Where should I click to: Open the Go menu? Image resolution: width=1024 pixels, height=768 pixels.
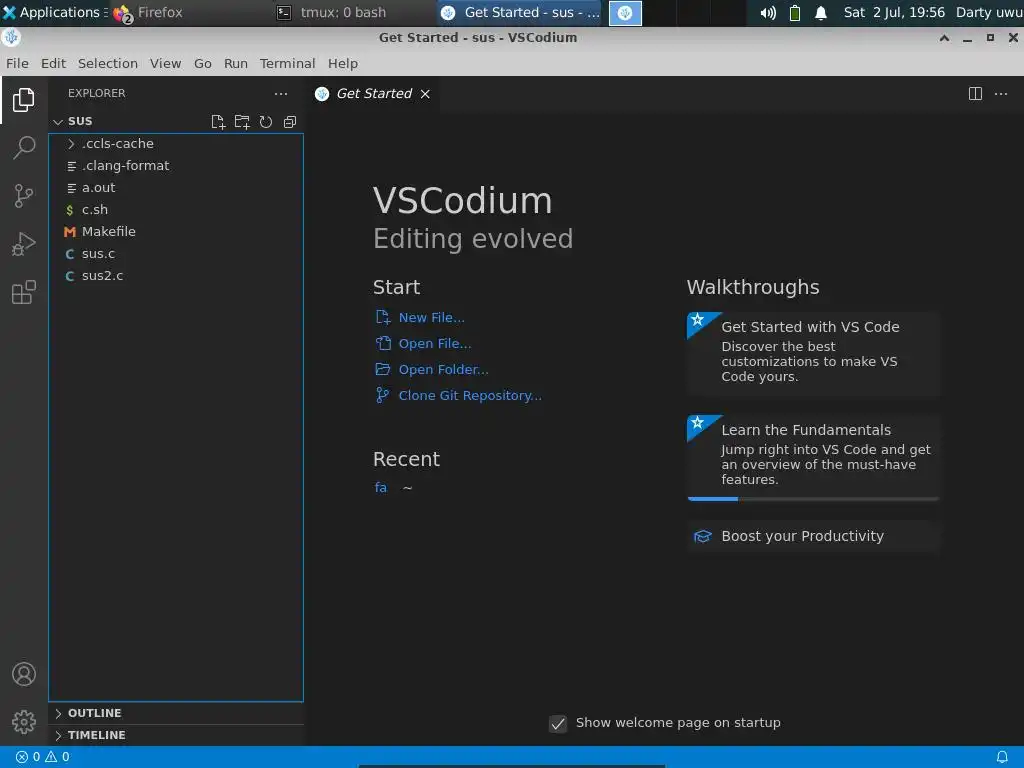pos(202,63)
